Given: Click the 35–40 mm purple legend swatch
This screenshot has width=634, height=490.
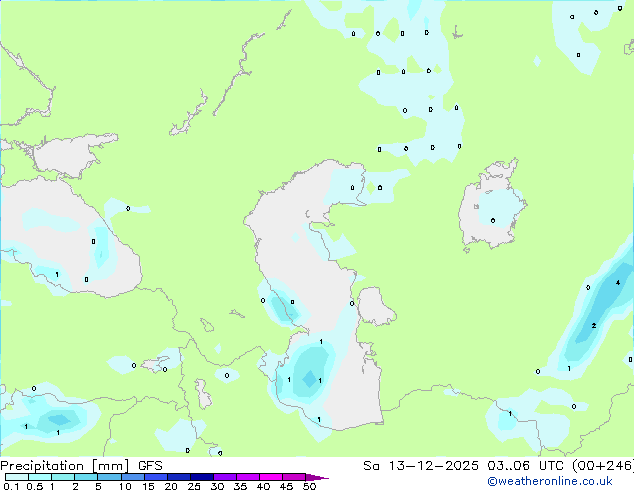Looking at the screenshot, I should pyautogui.click(x=248, y=477).
